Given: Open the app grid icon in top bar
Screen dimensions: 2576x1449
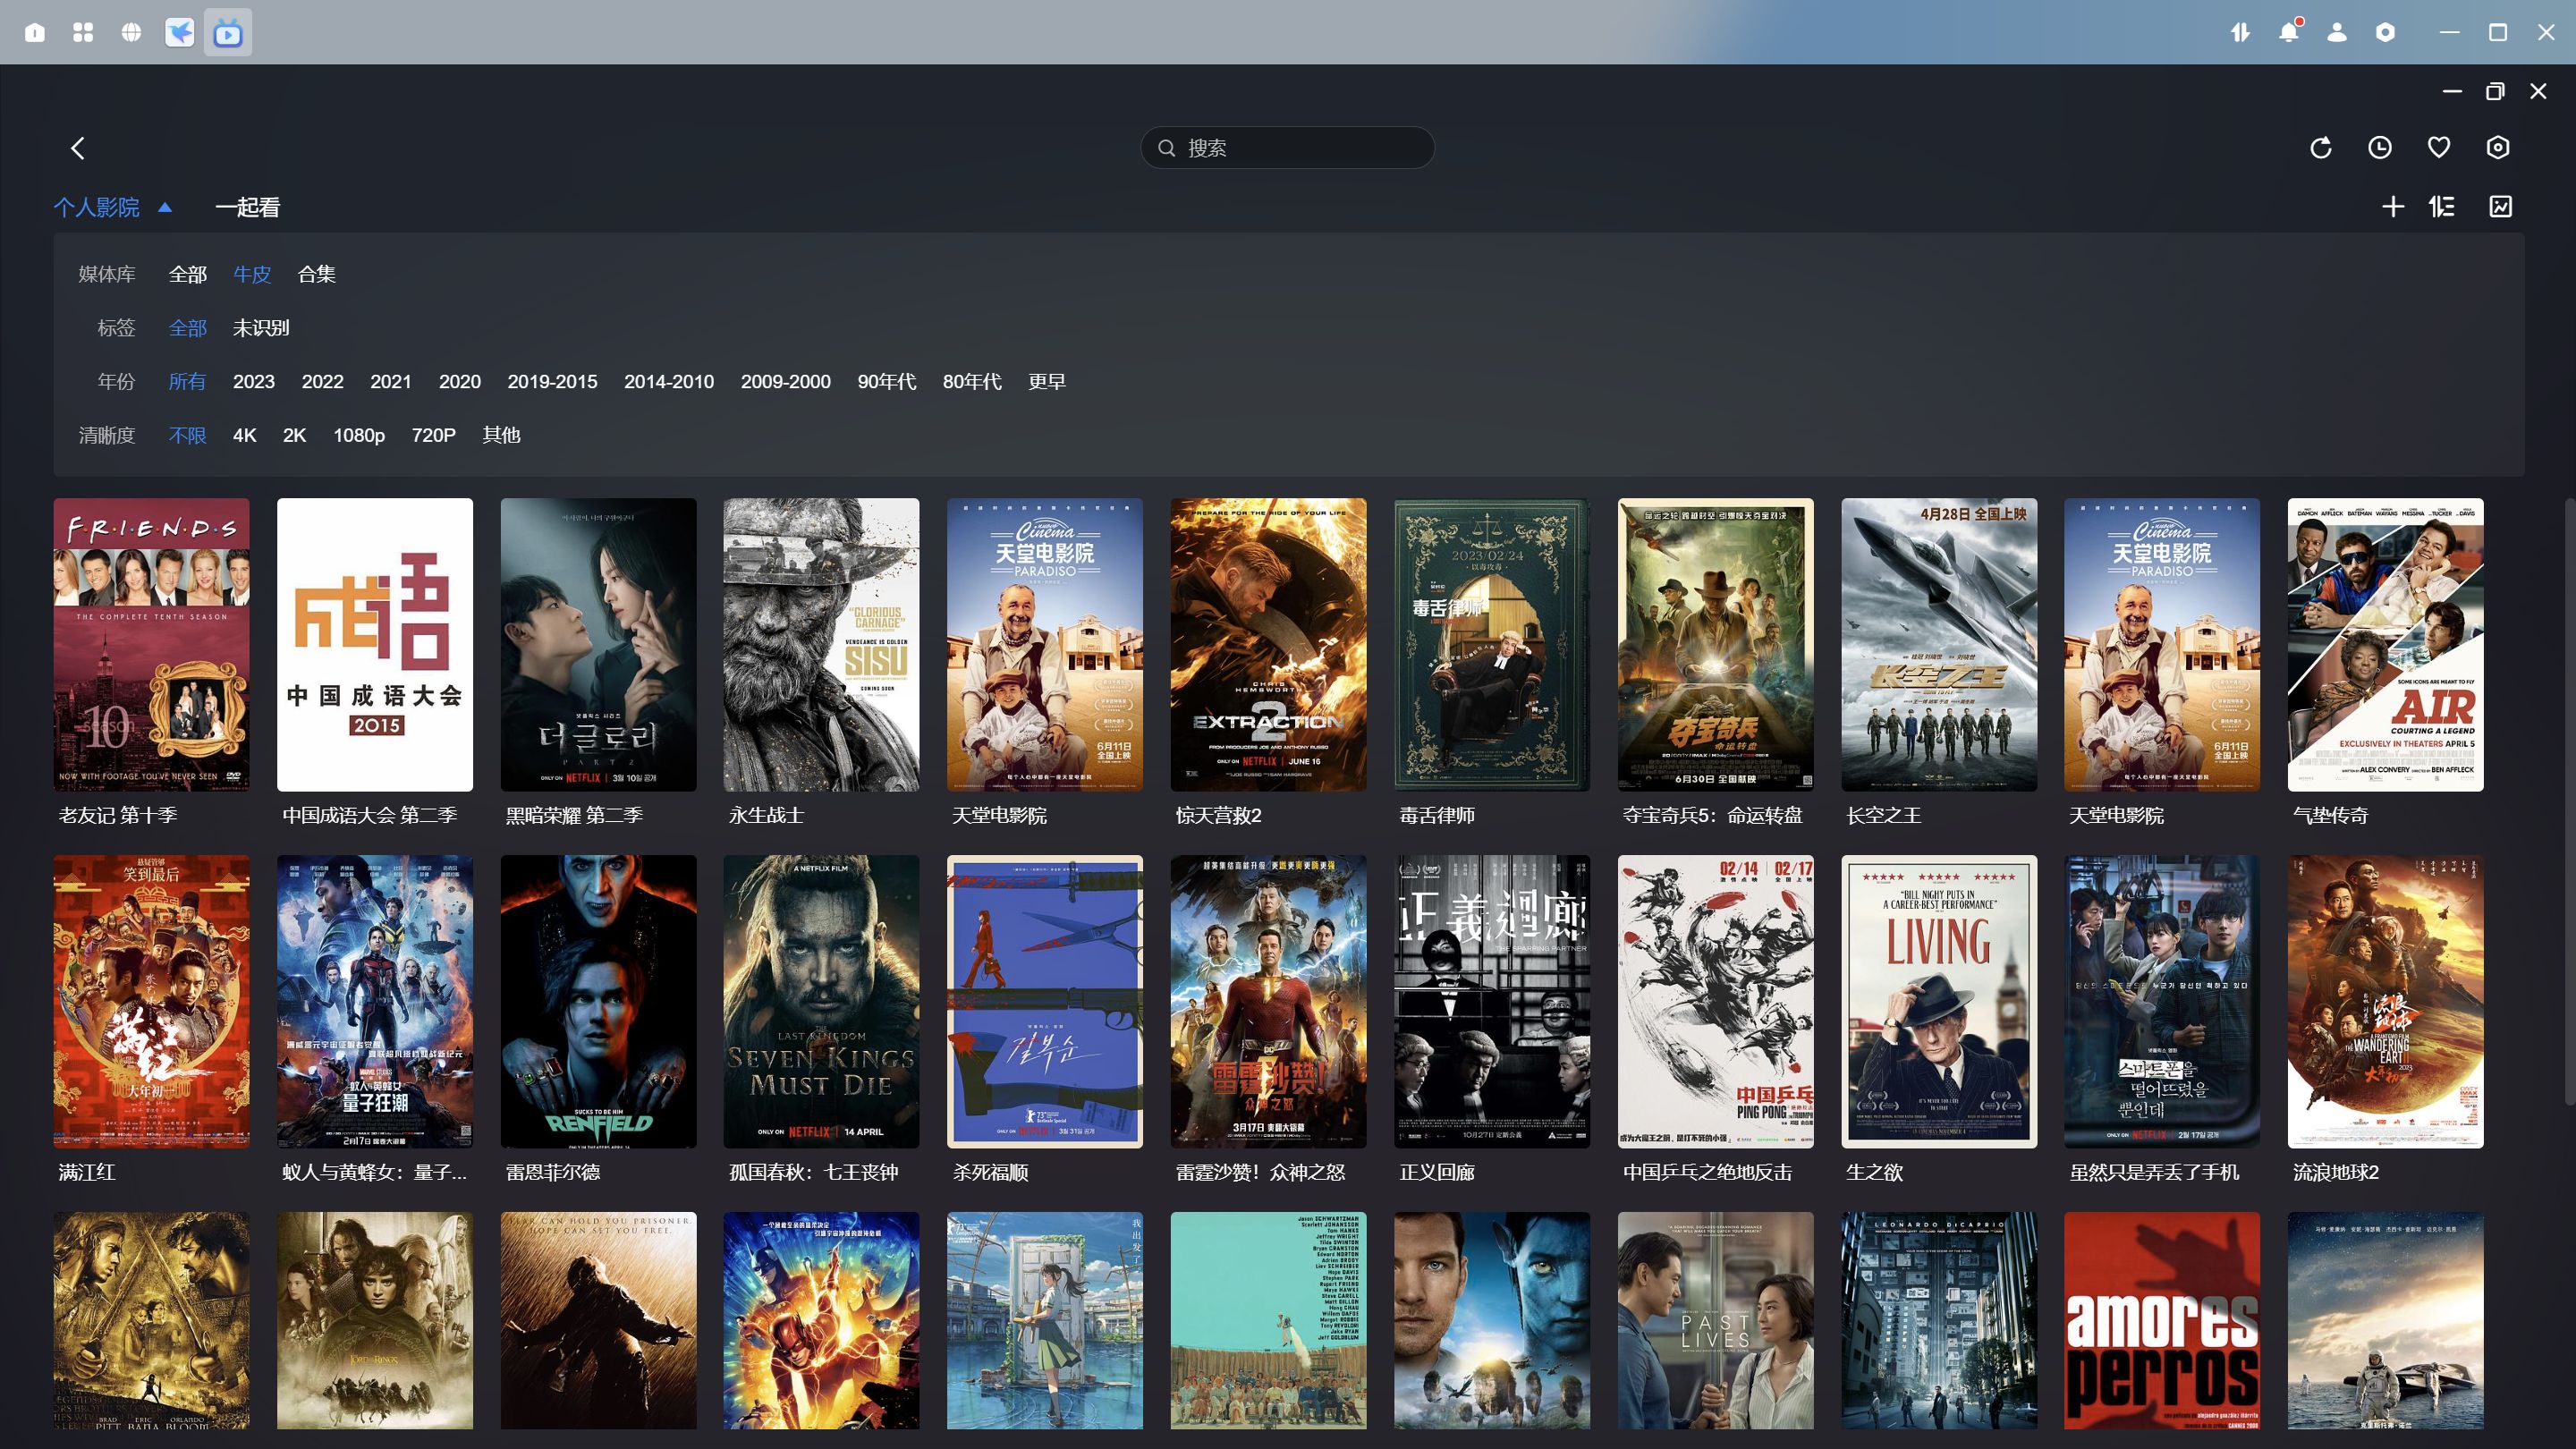Looking at the screenshot, I should pos(83,32).
